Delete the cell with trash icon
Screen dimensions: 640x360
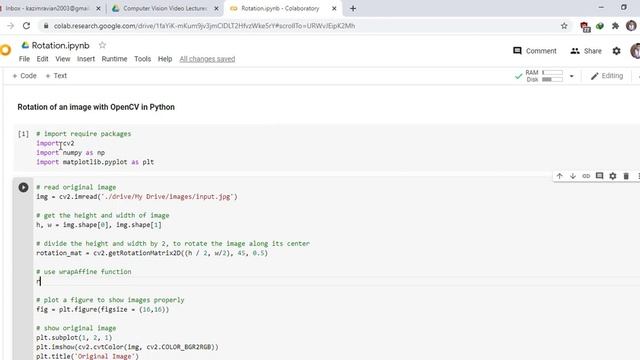click(x=626, y=176)
